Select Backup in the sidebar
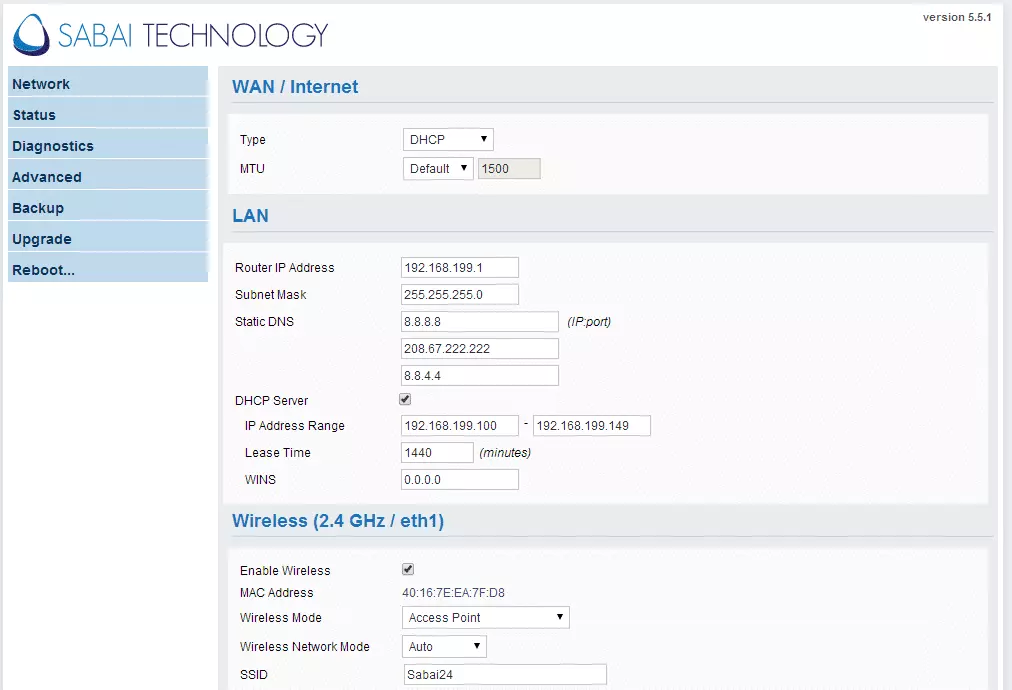The height and width of the screenshot is (690, 1012). pyautogui.click(x=38, y=208)
